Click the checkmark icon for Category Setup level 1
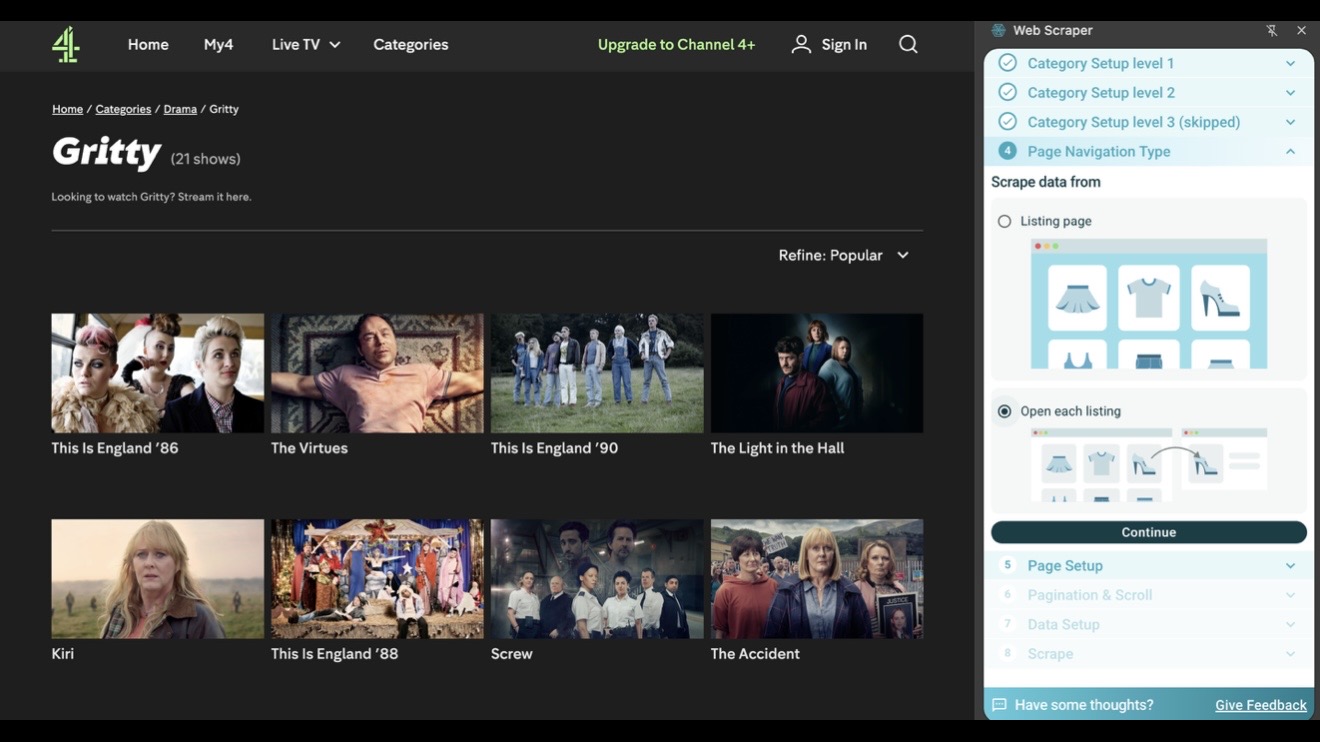1320x742 pixels. [1008, 63]
